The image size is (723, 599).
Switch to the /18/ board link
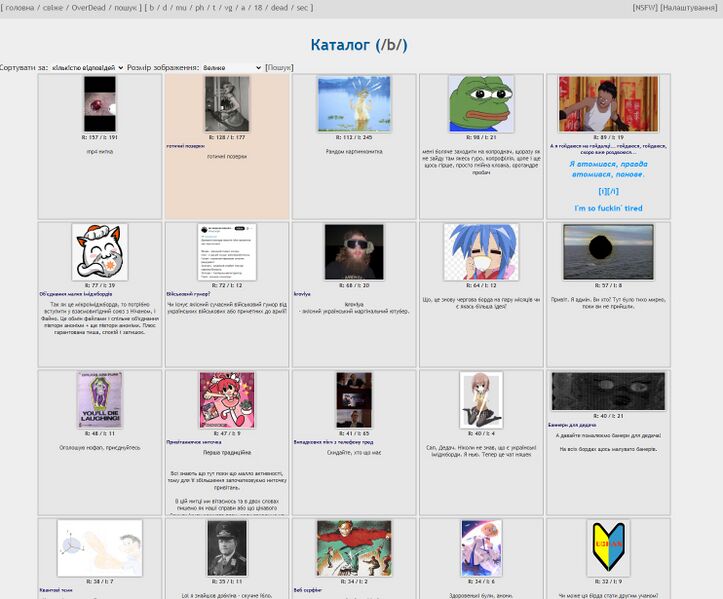(258, 8)
